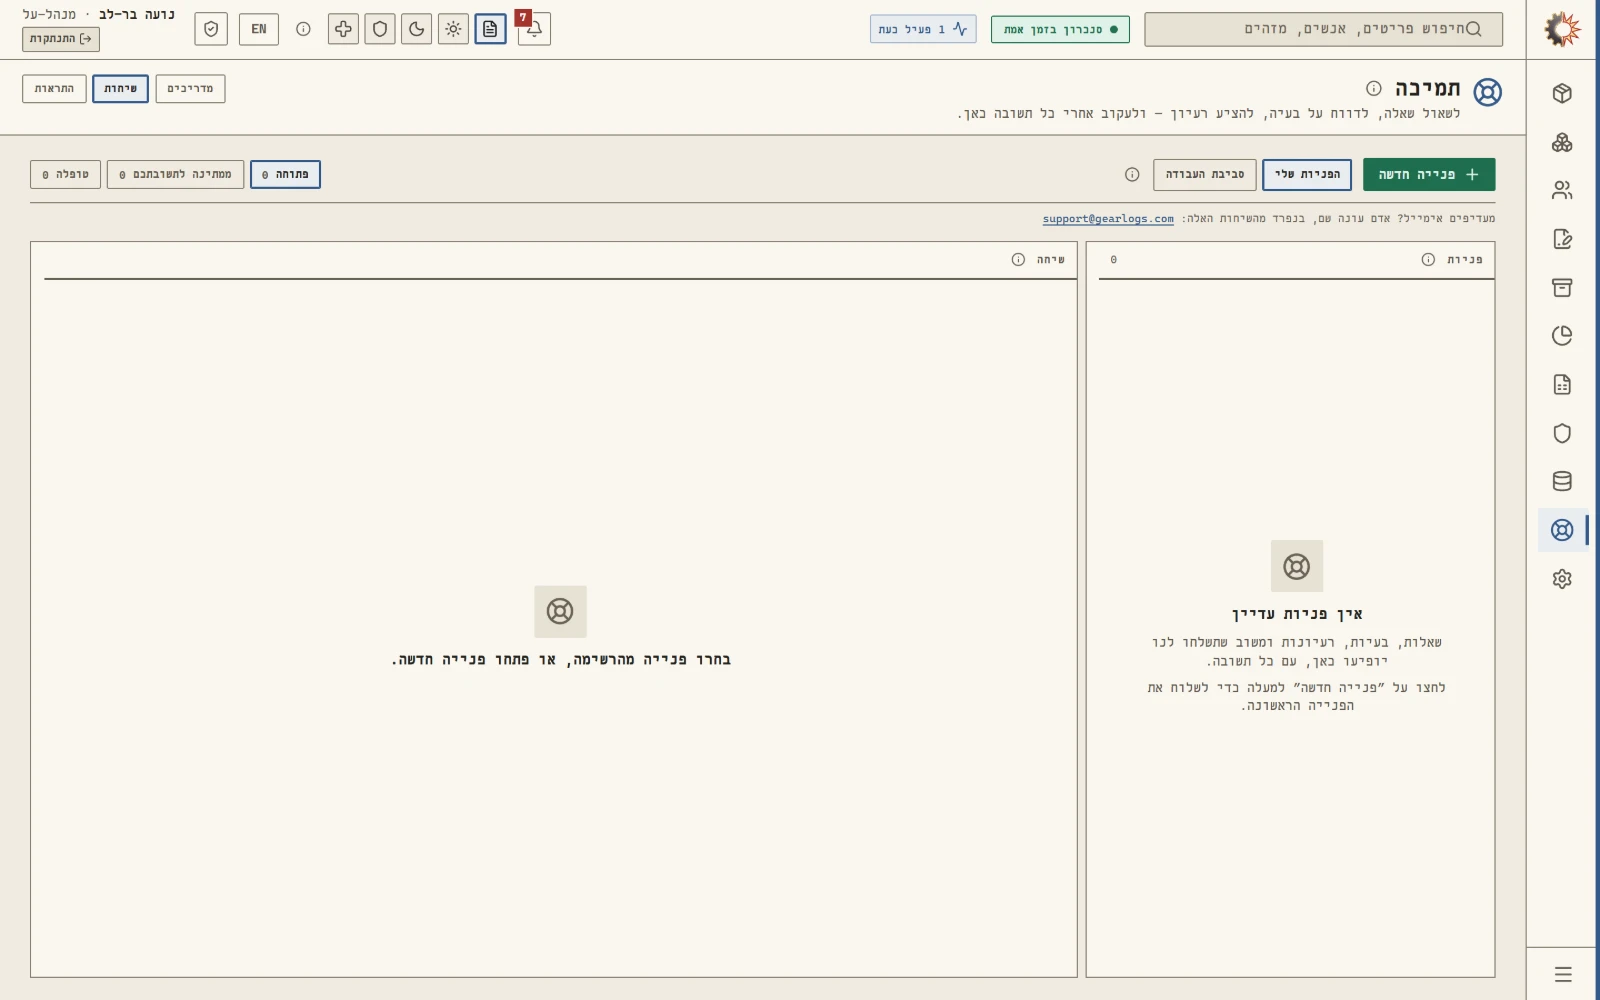Log out with the התנתקות button
Image resolution: width=1600 pixels, height=1000 pixels.
(x=61, y=39)
